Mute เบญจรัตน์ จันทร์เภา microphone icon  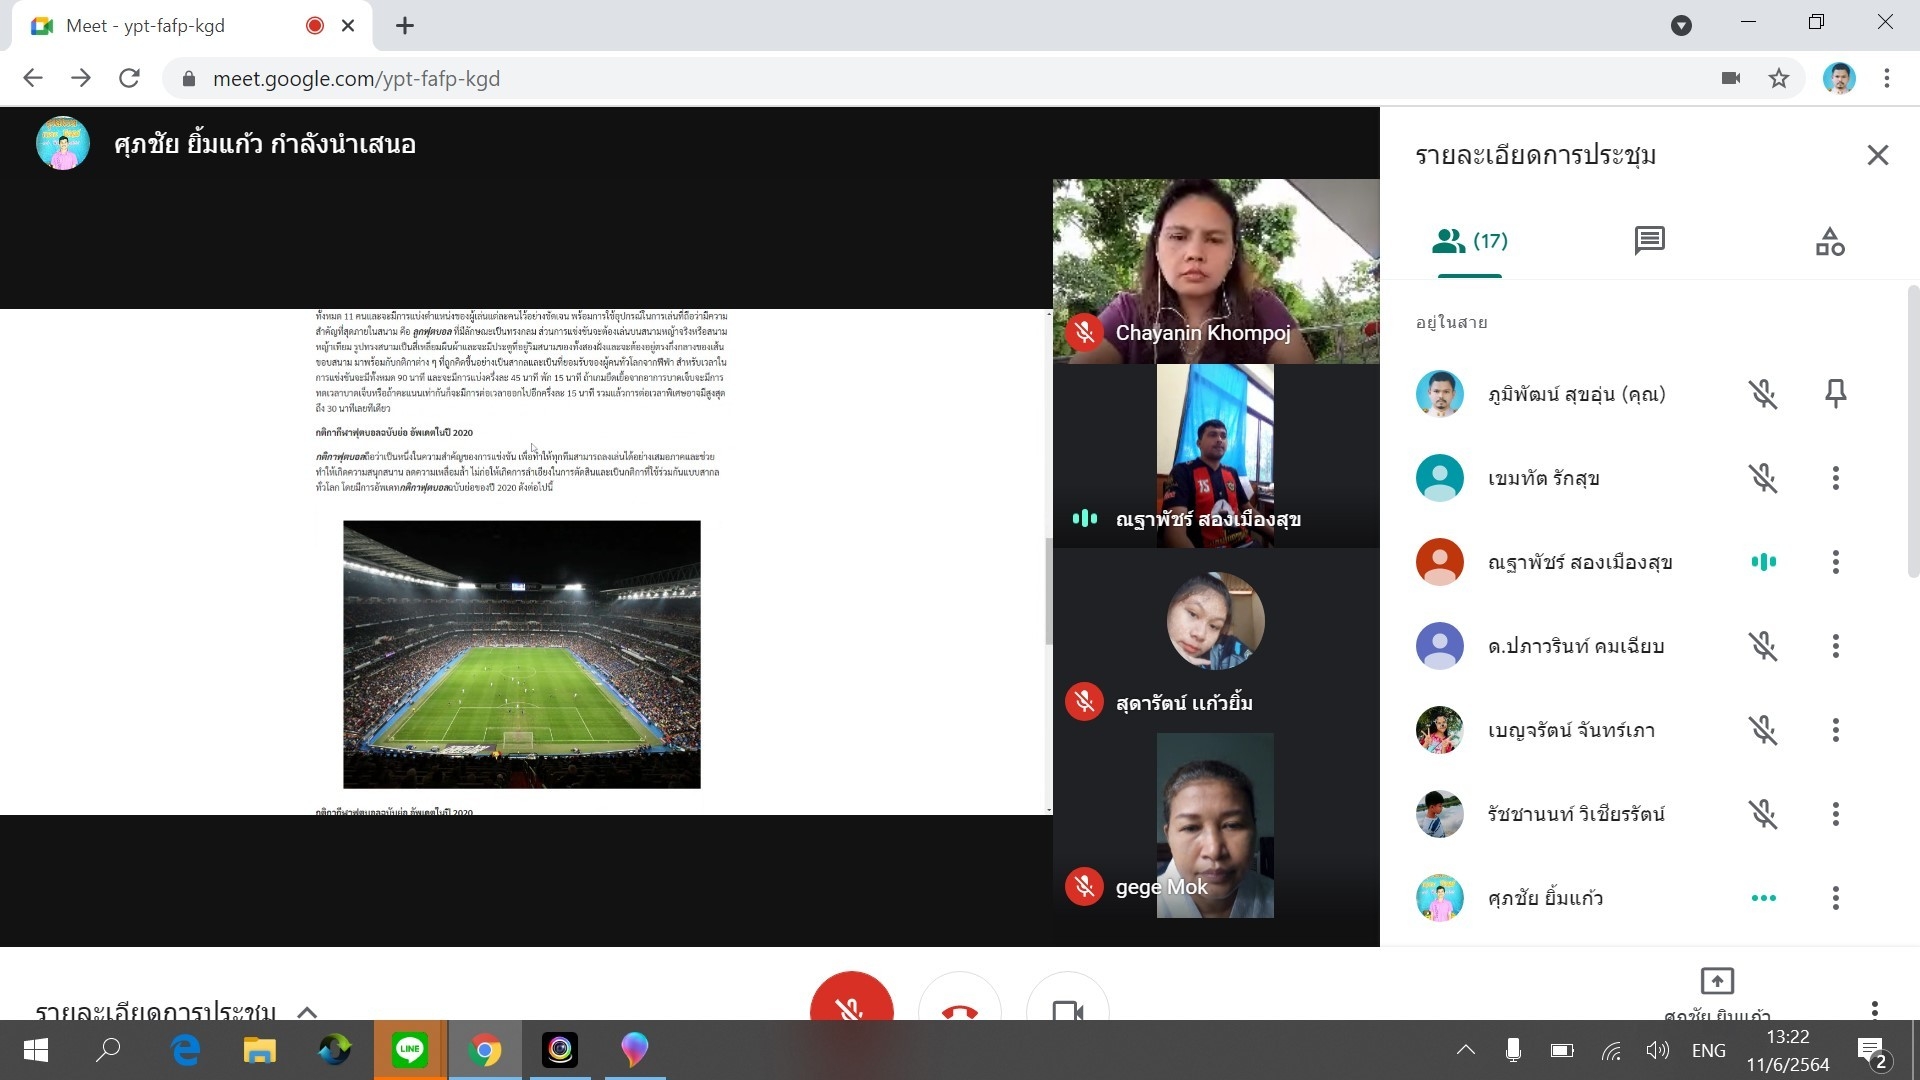(1763, 730)
